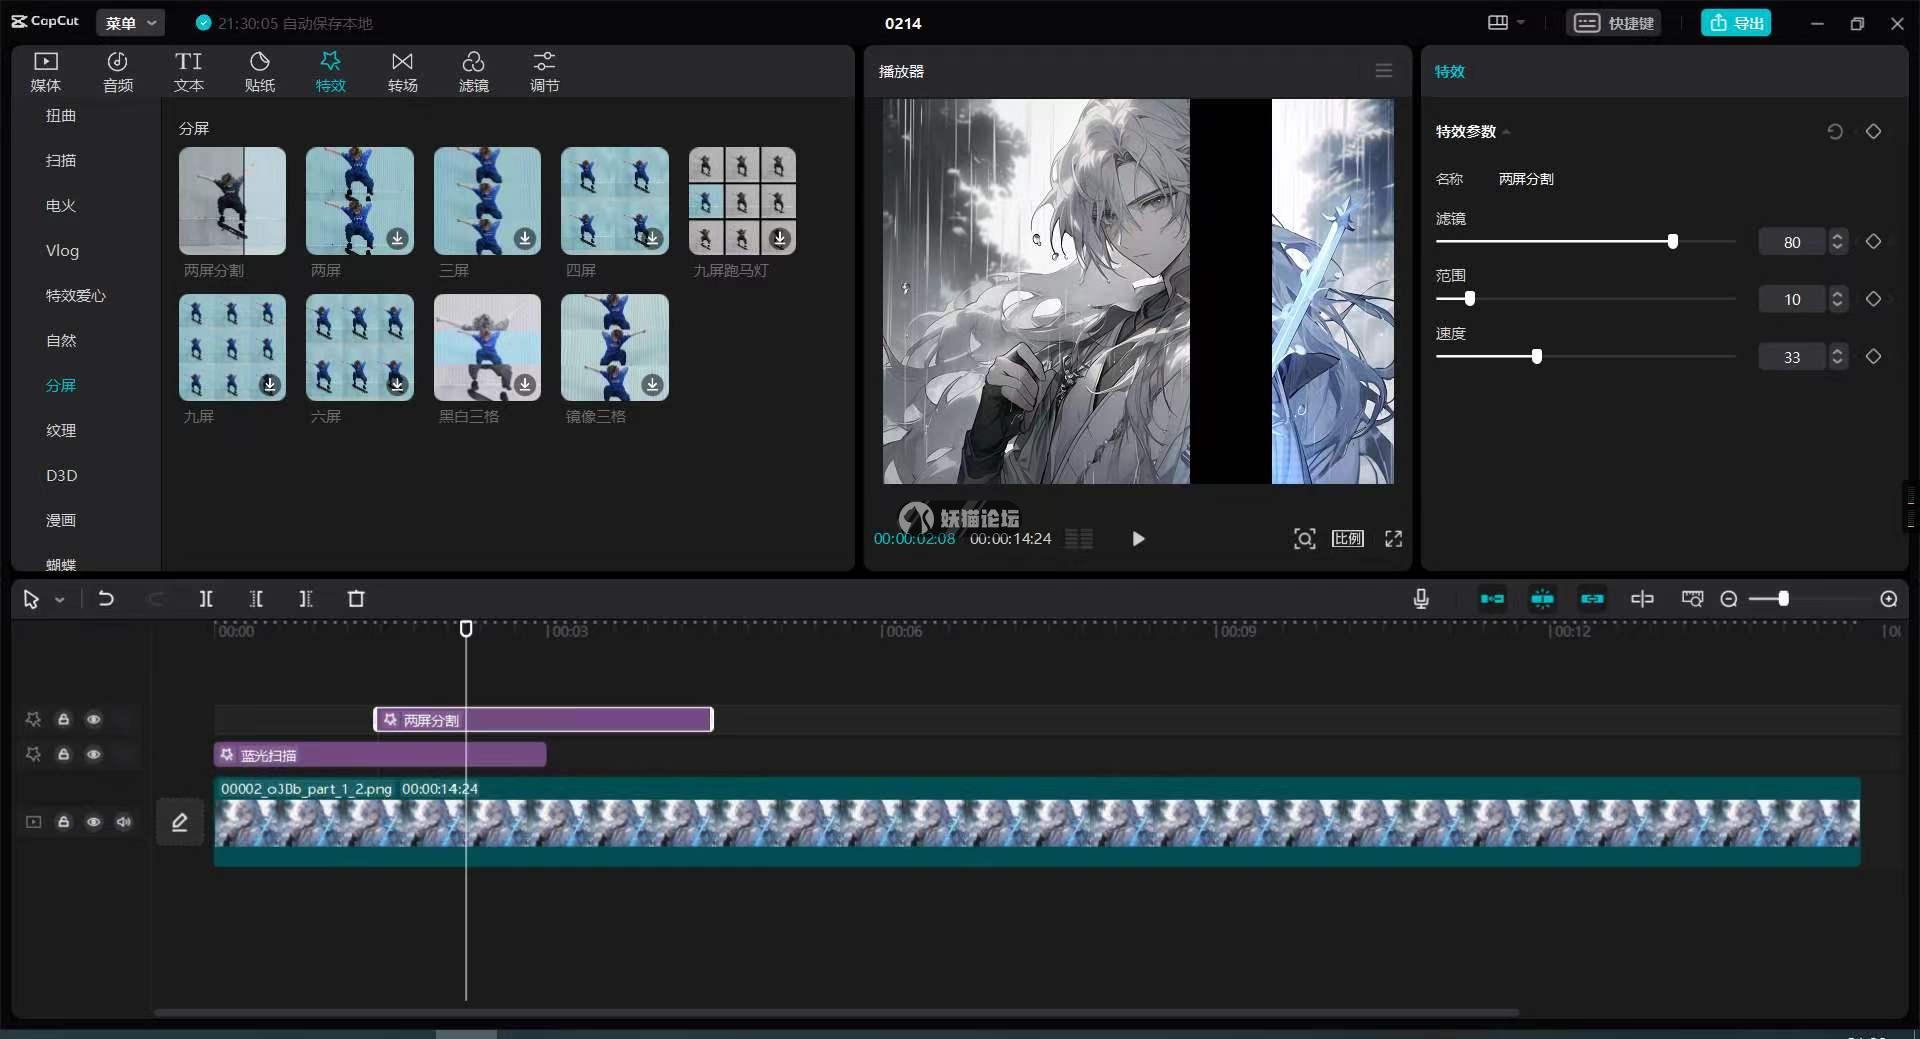This screenshot has height=1039, width=1920.
Task: Click the 快捷键 shortcuts button
Action: [x=1614, y=23]
